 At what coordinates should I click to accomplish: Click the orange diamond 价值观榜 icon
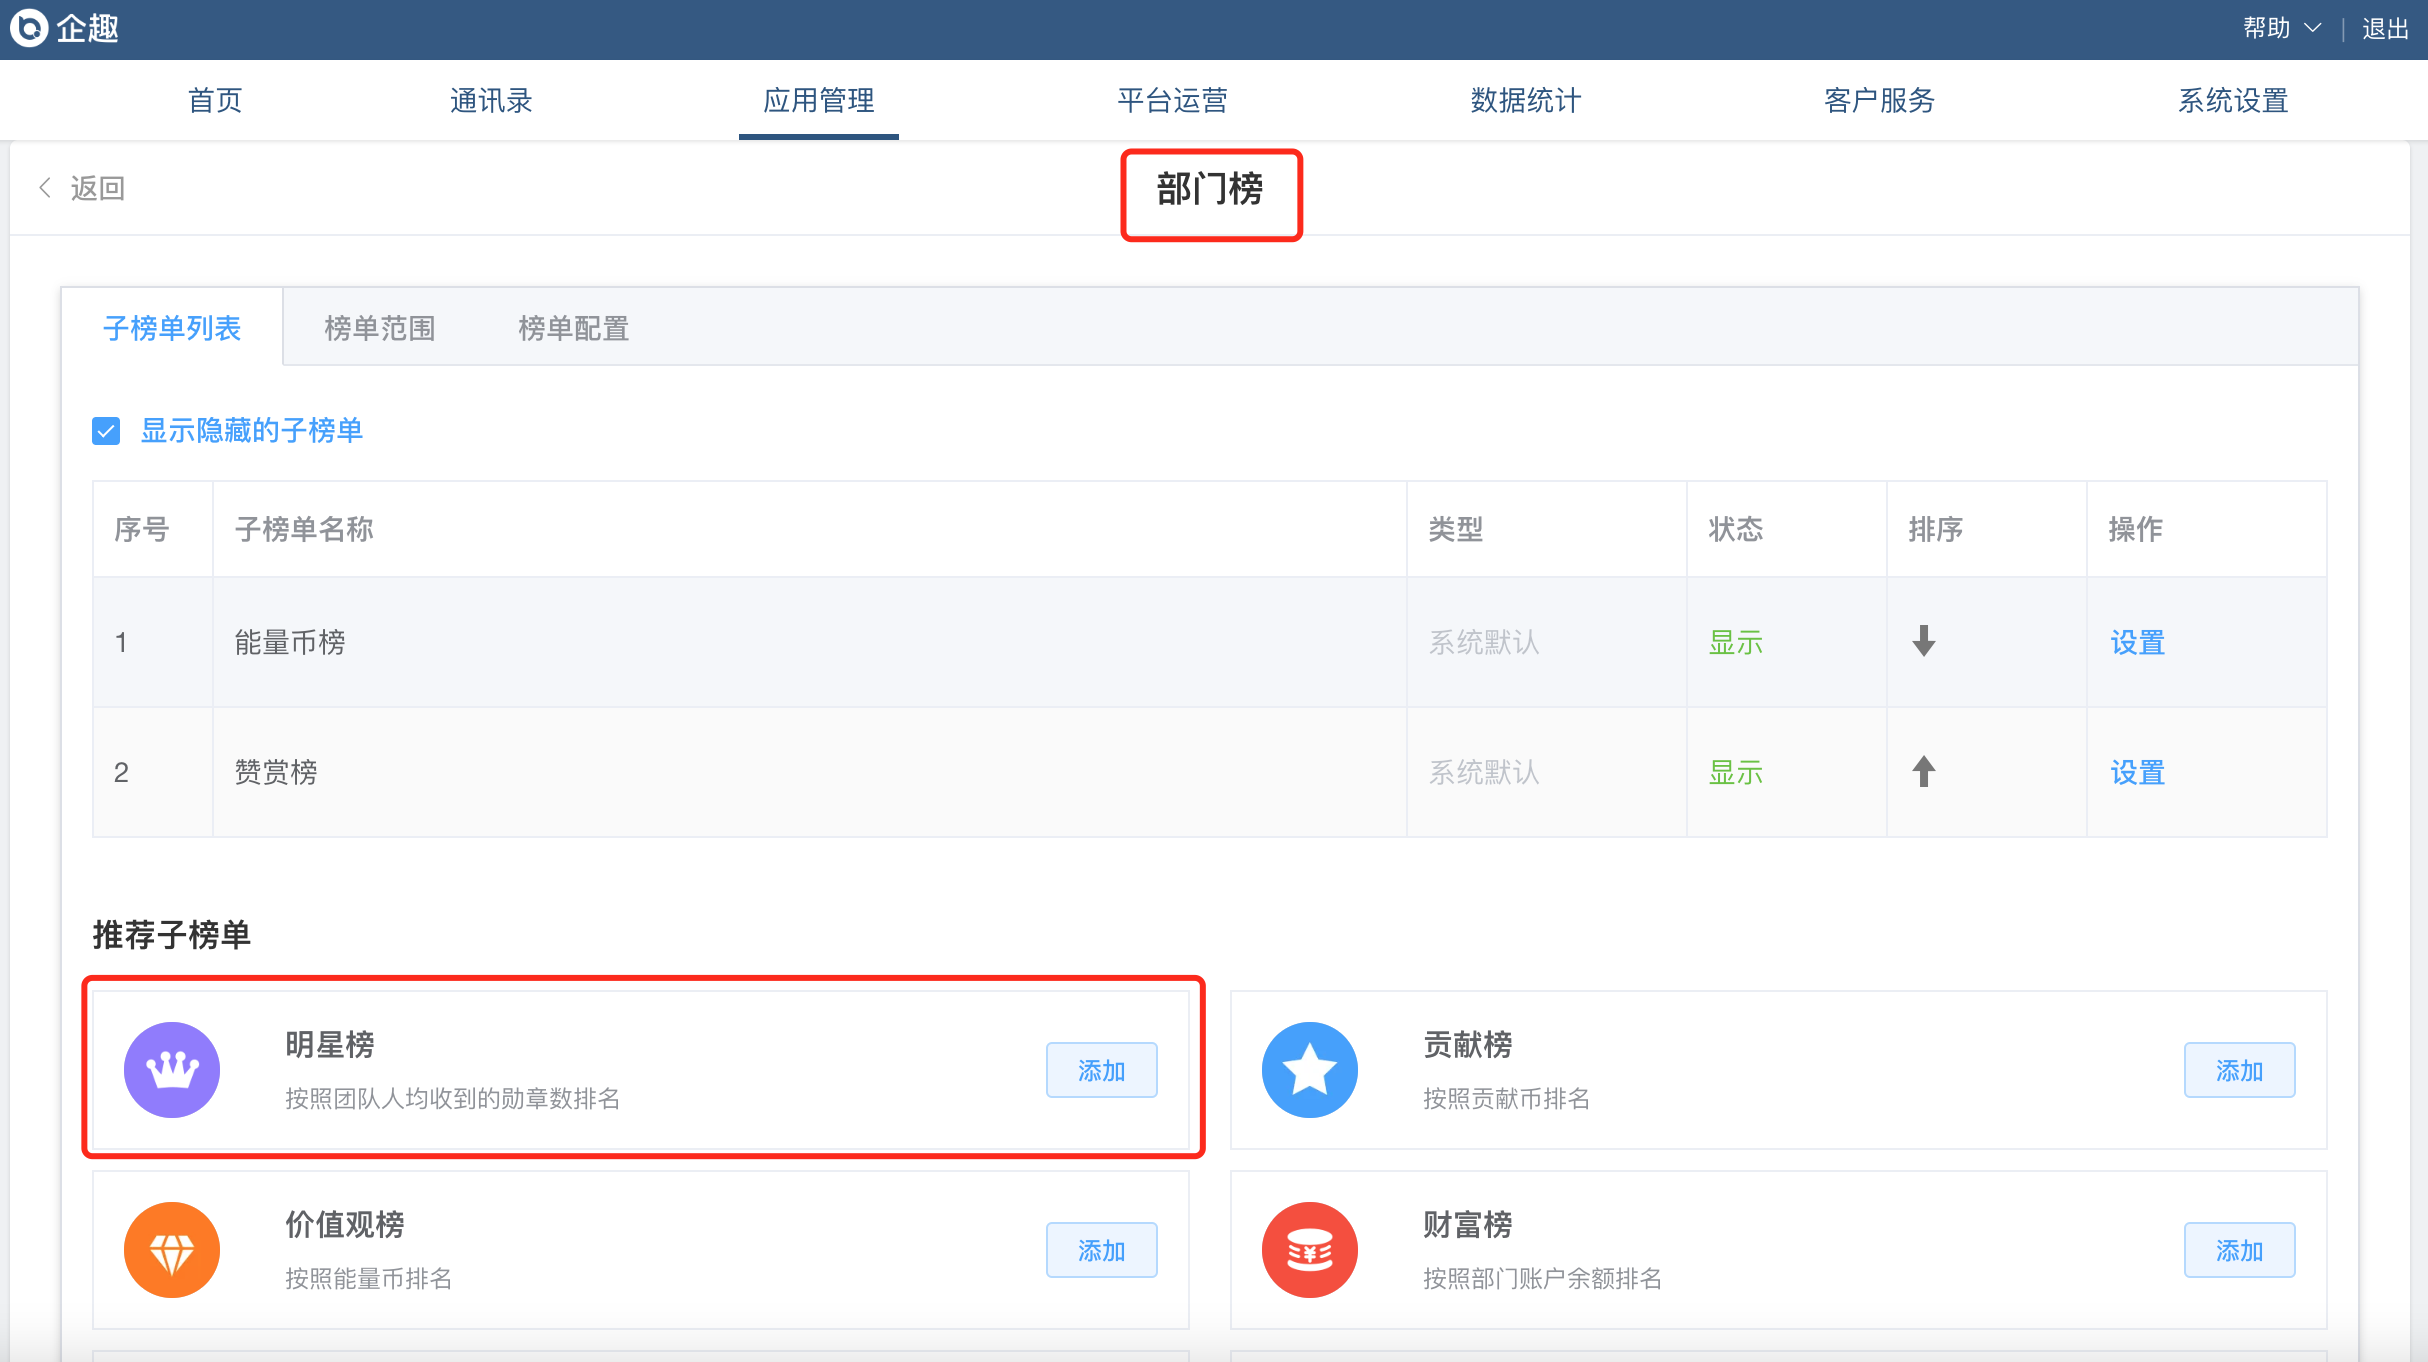click(172, 1249)
